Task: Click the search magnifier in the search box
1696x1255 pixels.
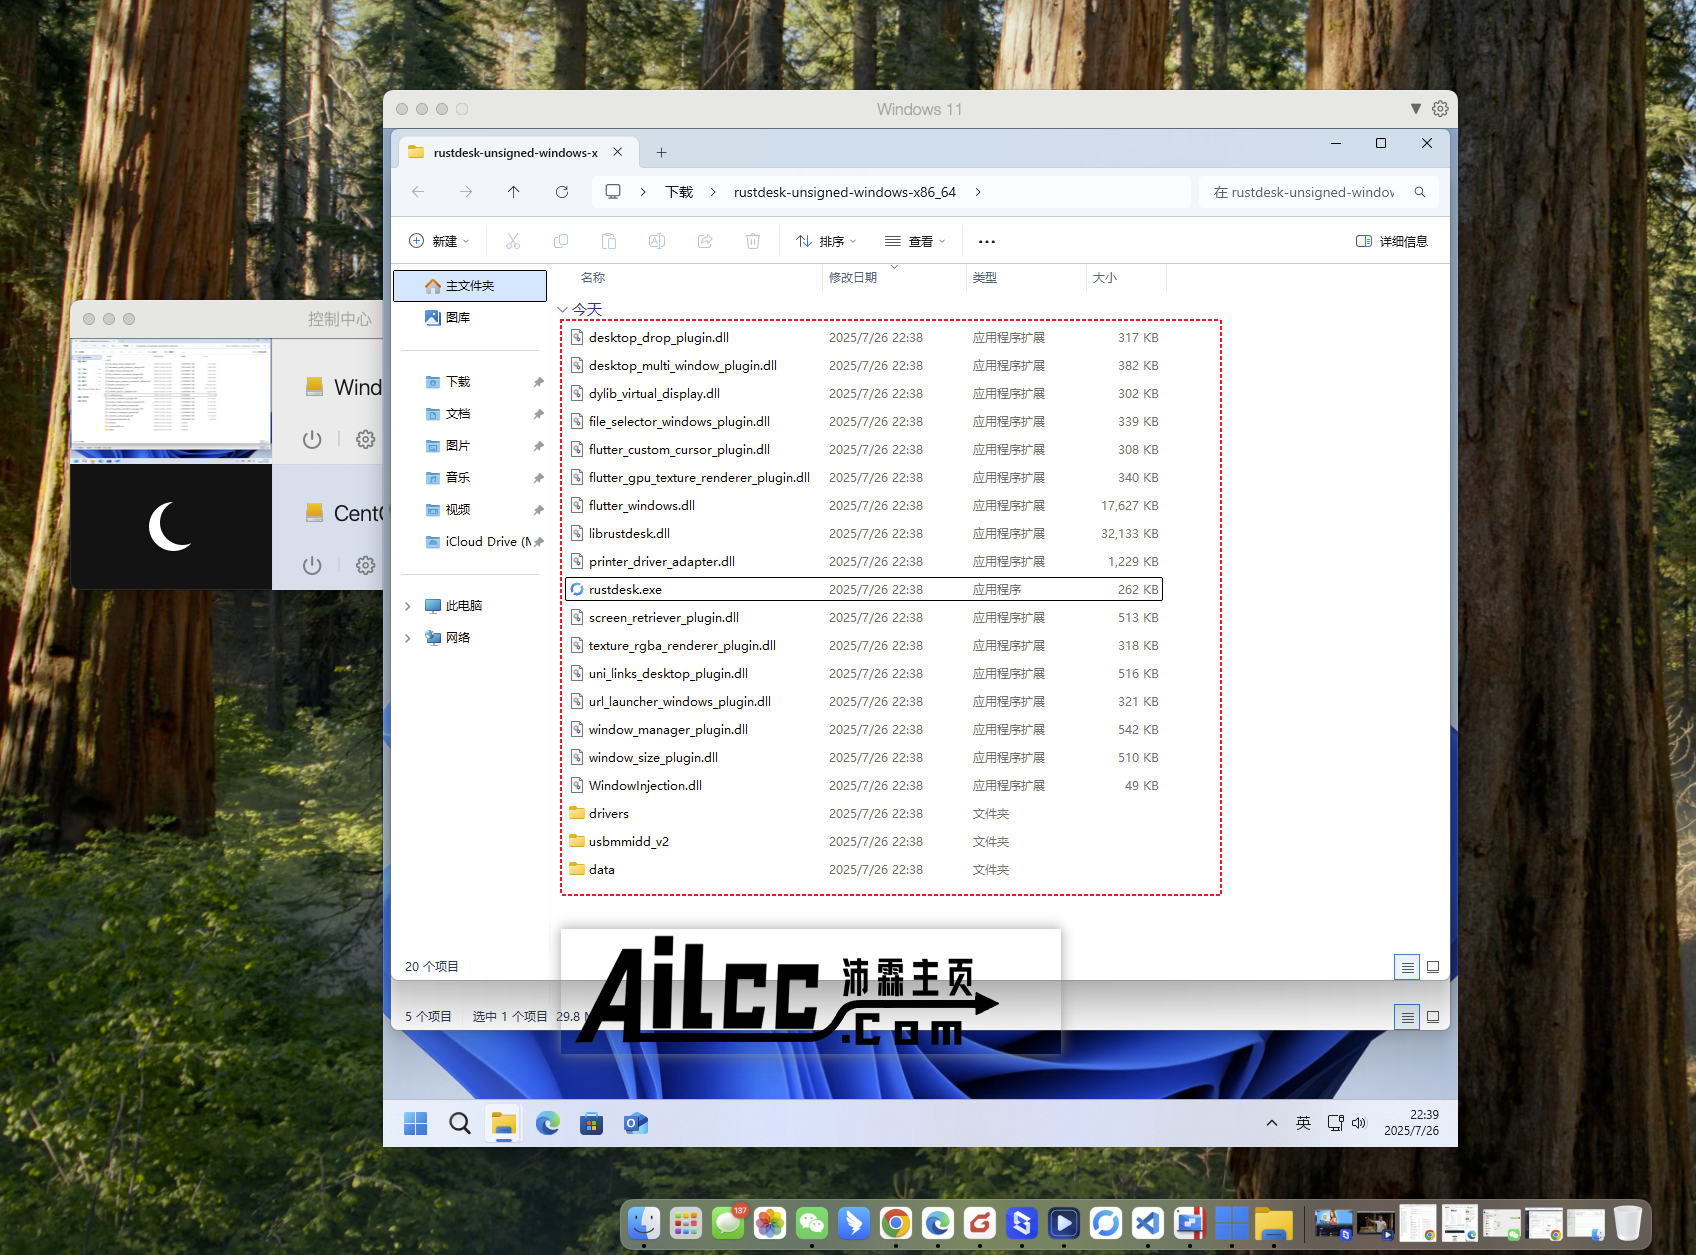Action: click(1420, 192)
